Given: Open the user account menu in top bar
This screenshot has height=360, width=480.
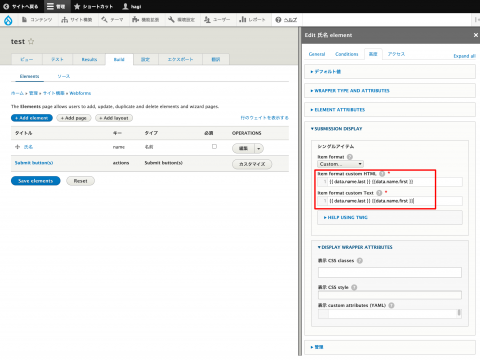Looking at the screenshot, I should [132, 6].
